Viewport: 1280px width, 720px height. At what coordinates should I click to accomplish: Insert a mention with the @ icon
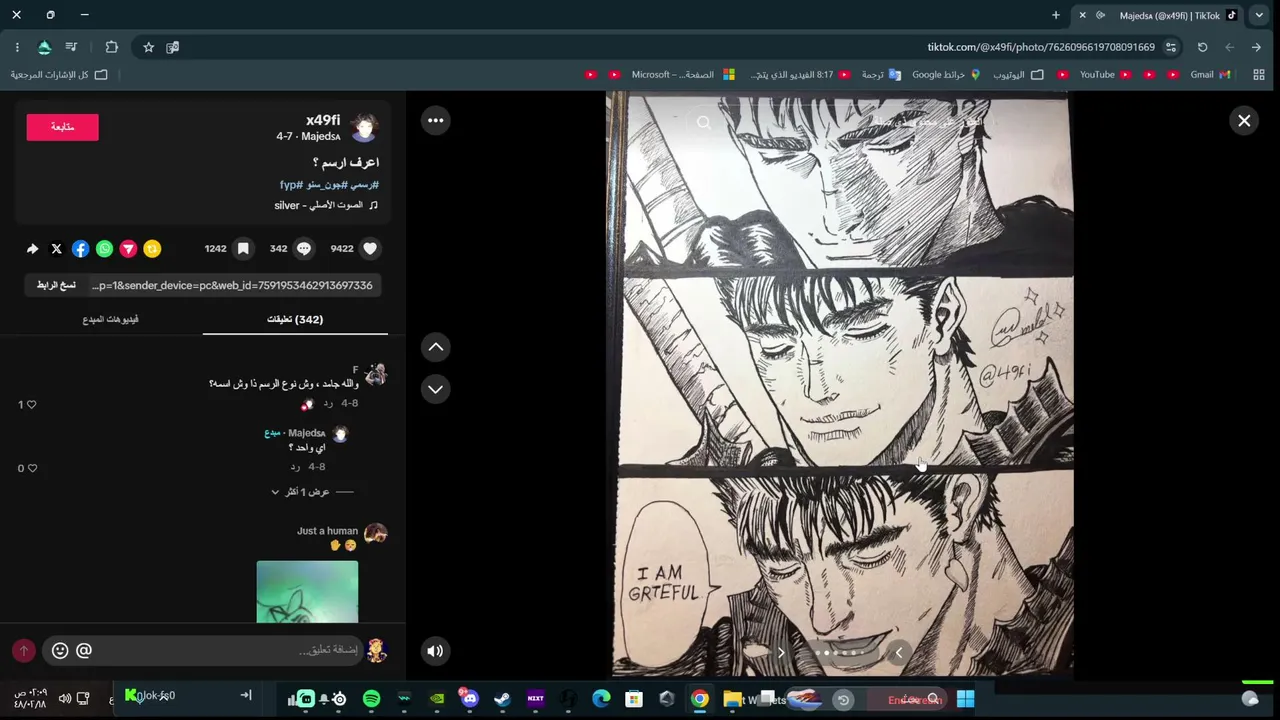pyautogui.click(x=84, y=651)
